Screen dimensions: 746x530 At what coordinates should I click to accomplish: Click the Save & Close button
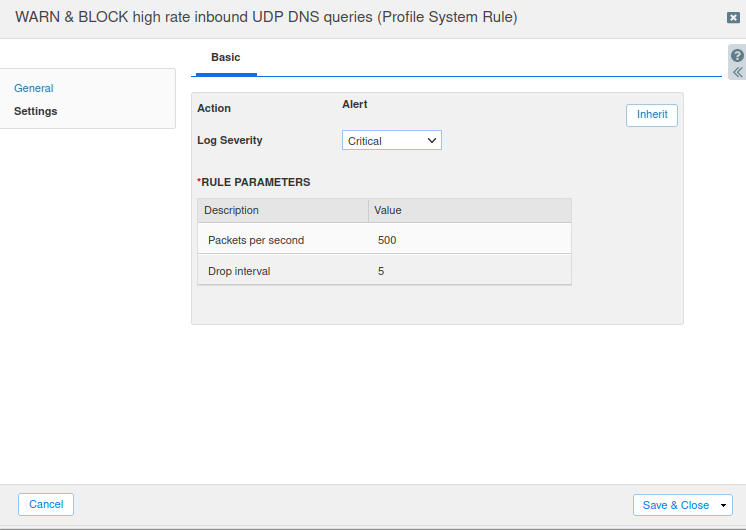click(675, 505)
